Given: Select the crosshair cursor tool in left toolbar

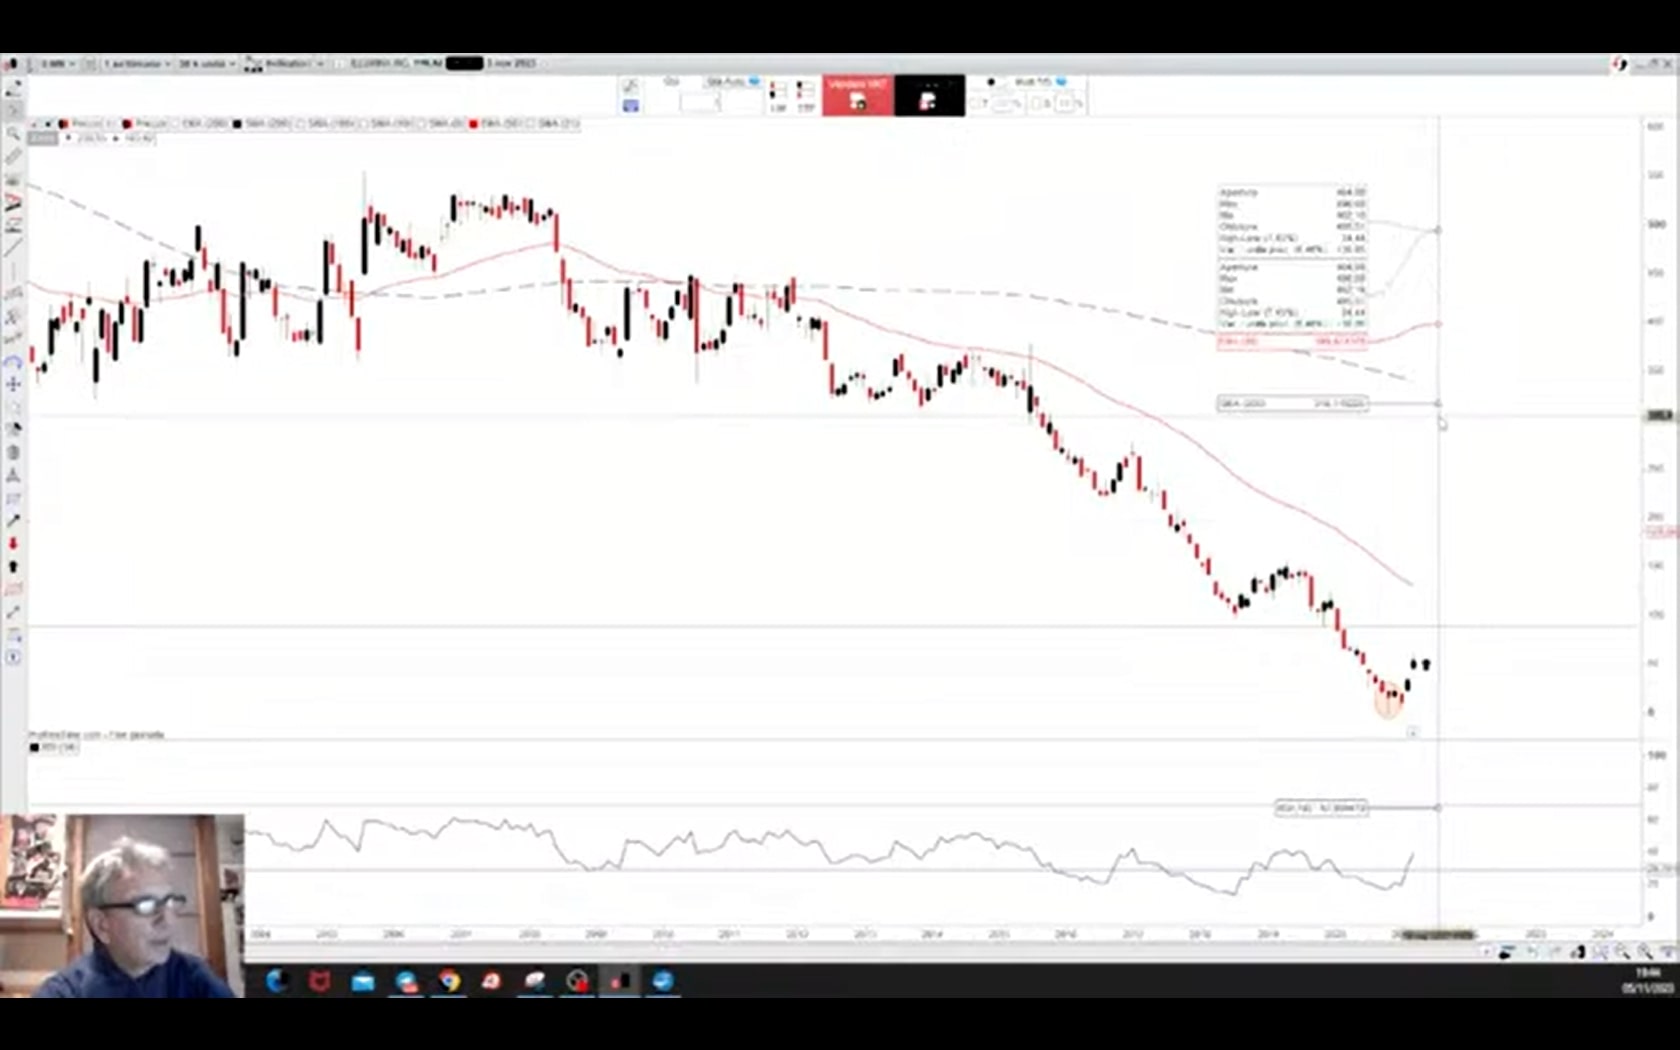Looking at the screenshot, I should (x=13, y=384).
